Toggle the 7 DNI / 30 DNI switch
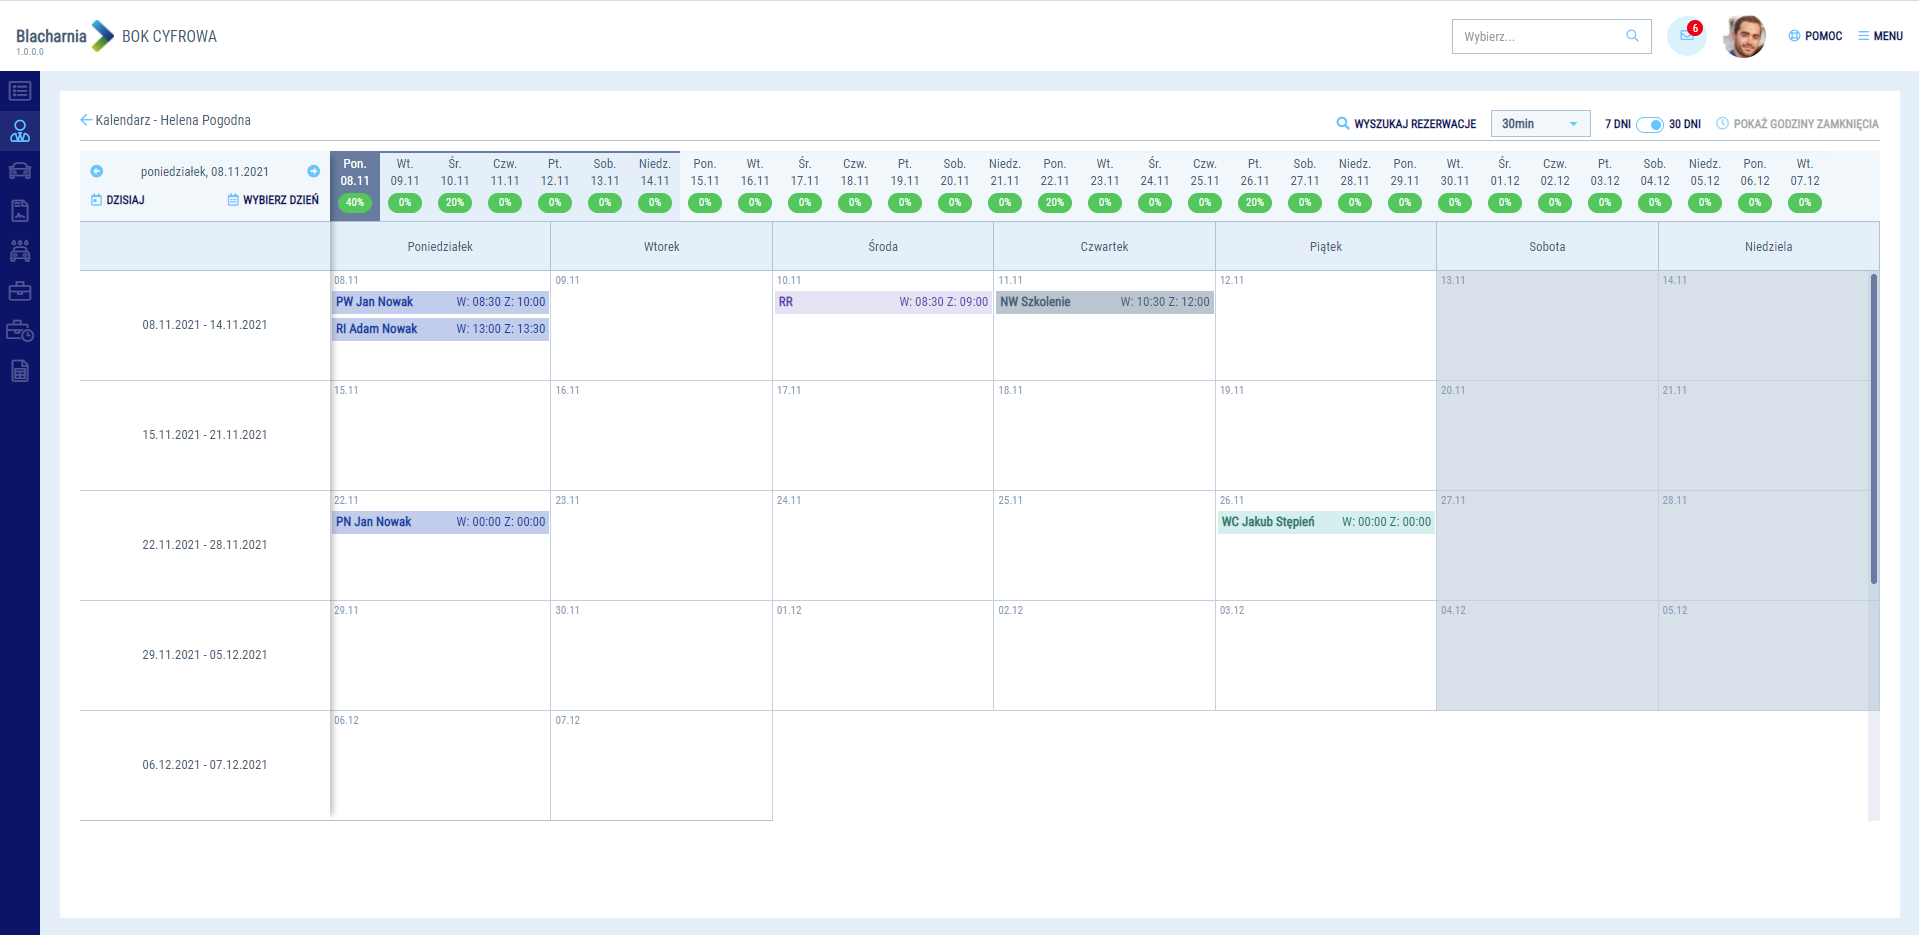Image resolution: width=1919 pixels, height=935 pixels. click(x=1649, y=124)
